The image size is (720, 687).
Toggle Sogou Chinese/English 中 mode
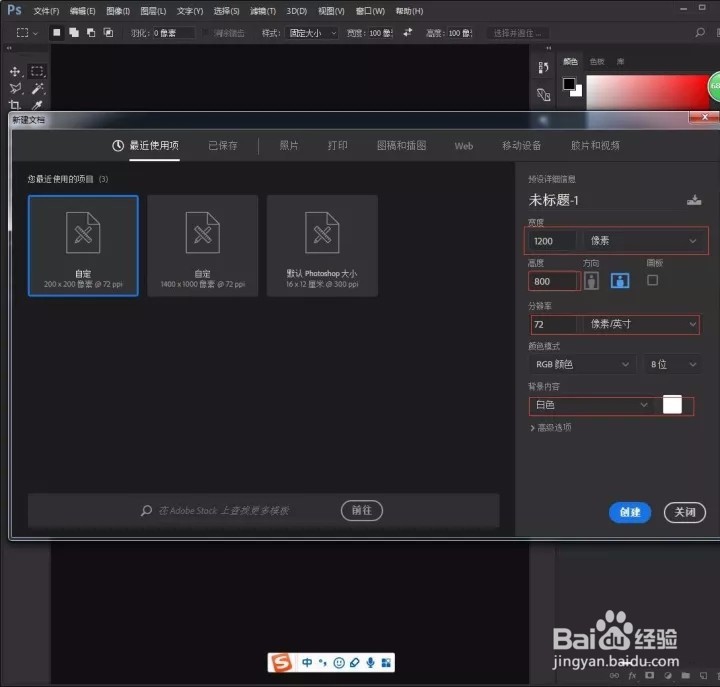(307, 662)
